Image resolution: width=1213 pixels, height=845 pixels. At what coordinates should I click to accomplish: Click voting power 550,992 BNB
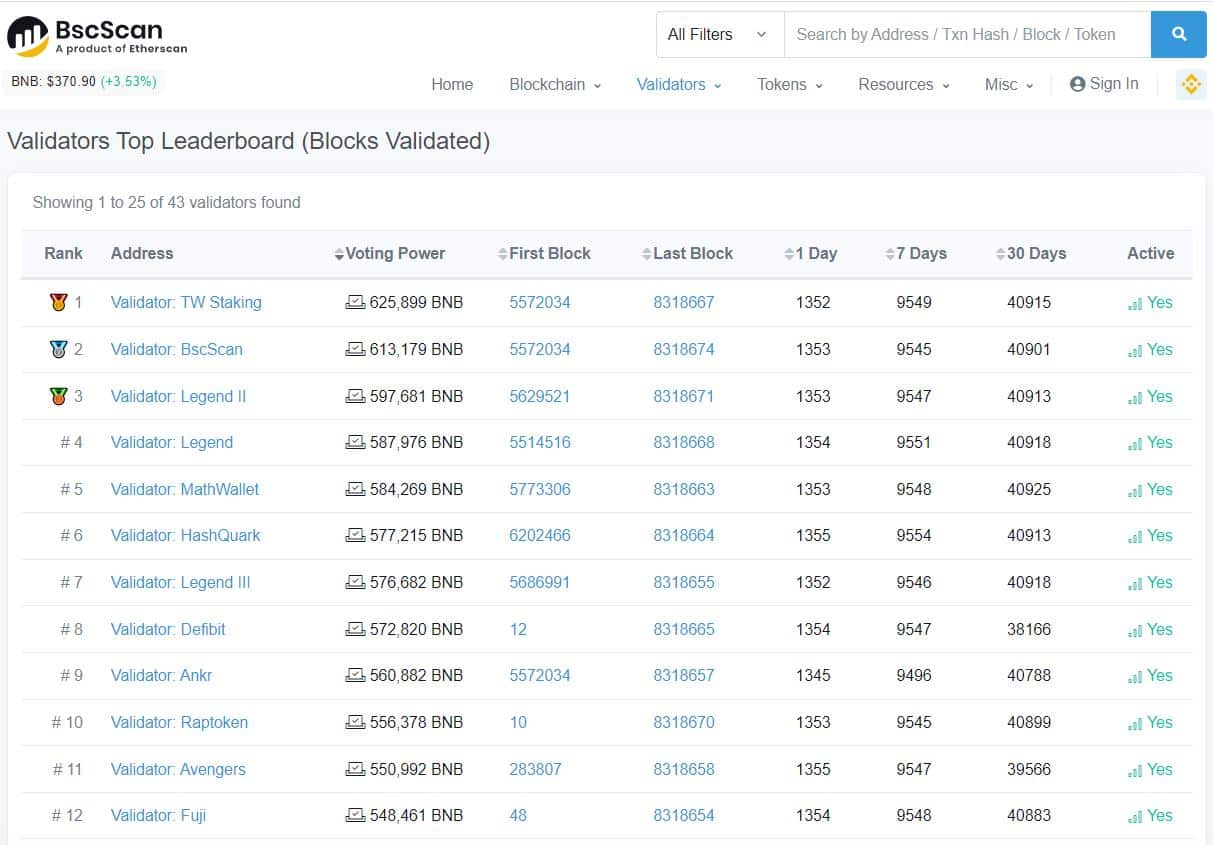point(416,769)
